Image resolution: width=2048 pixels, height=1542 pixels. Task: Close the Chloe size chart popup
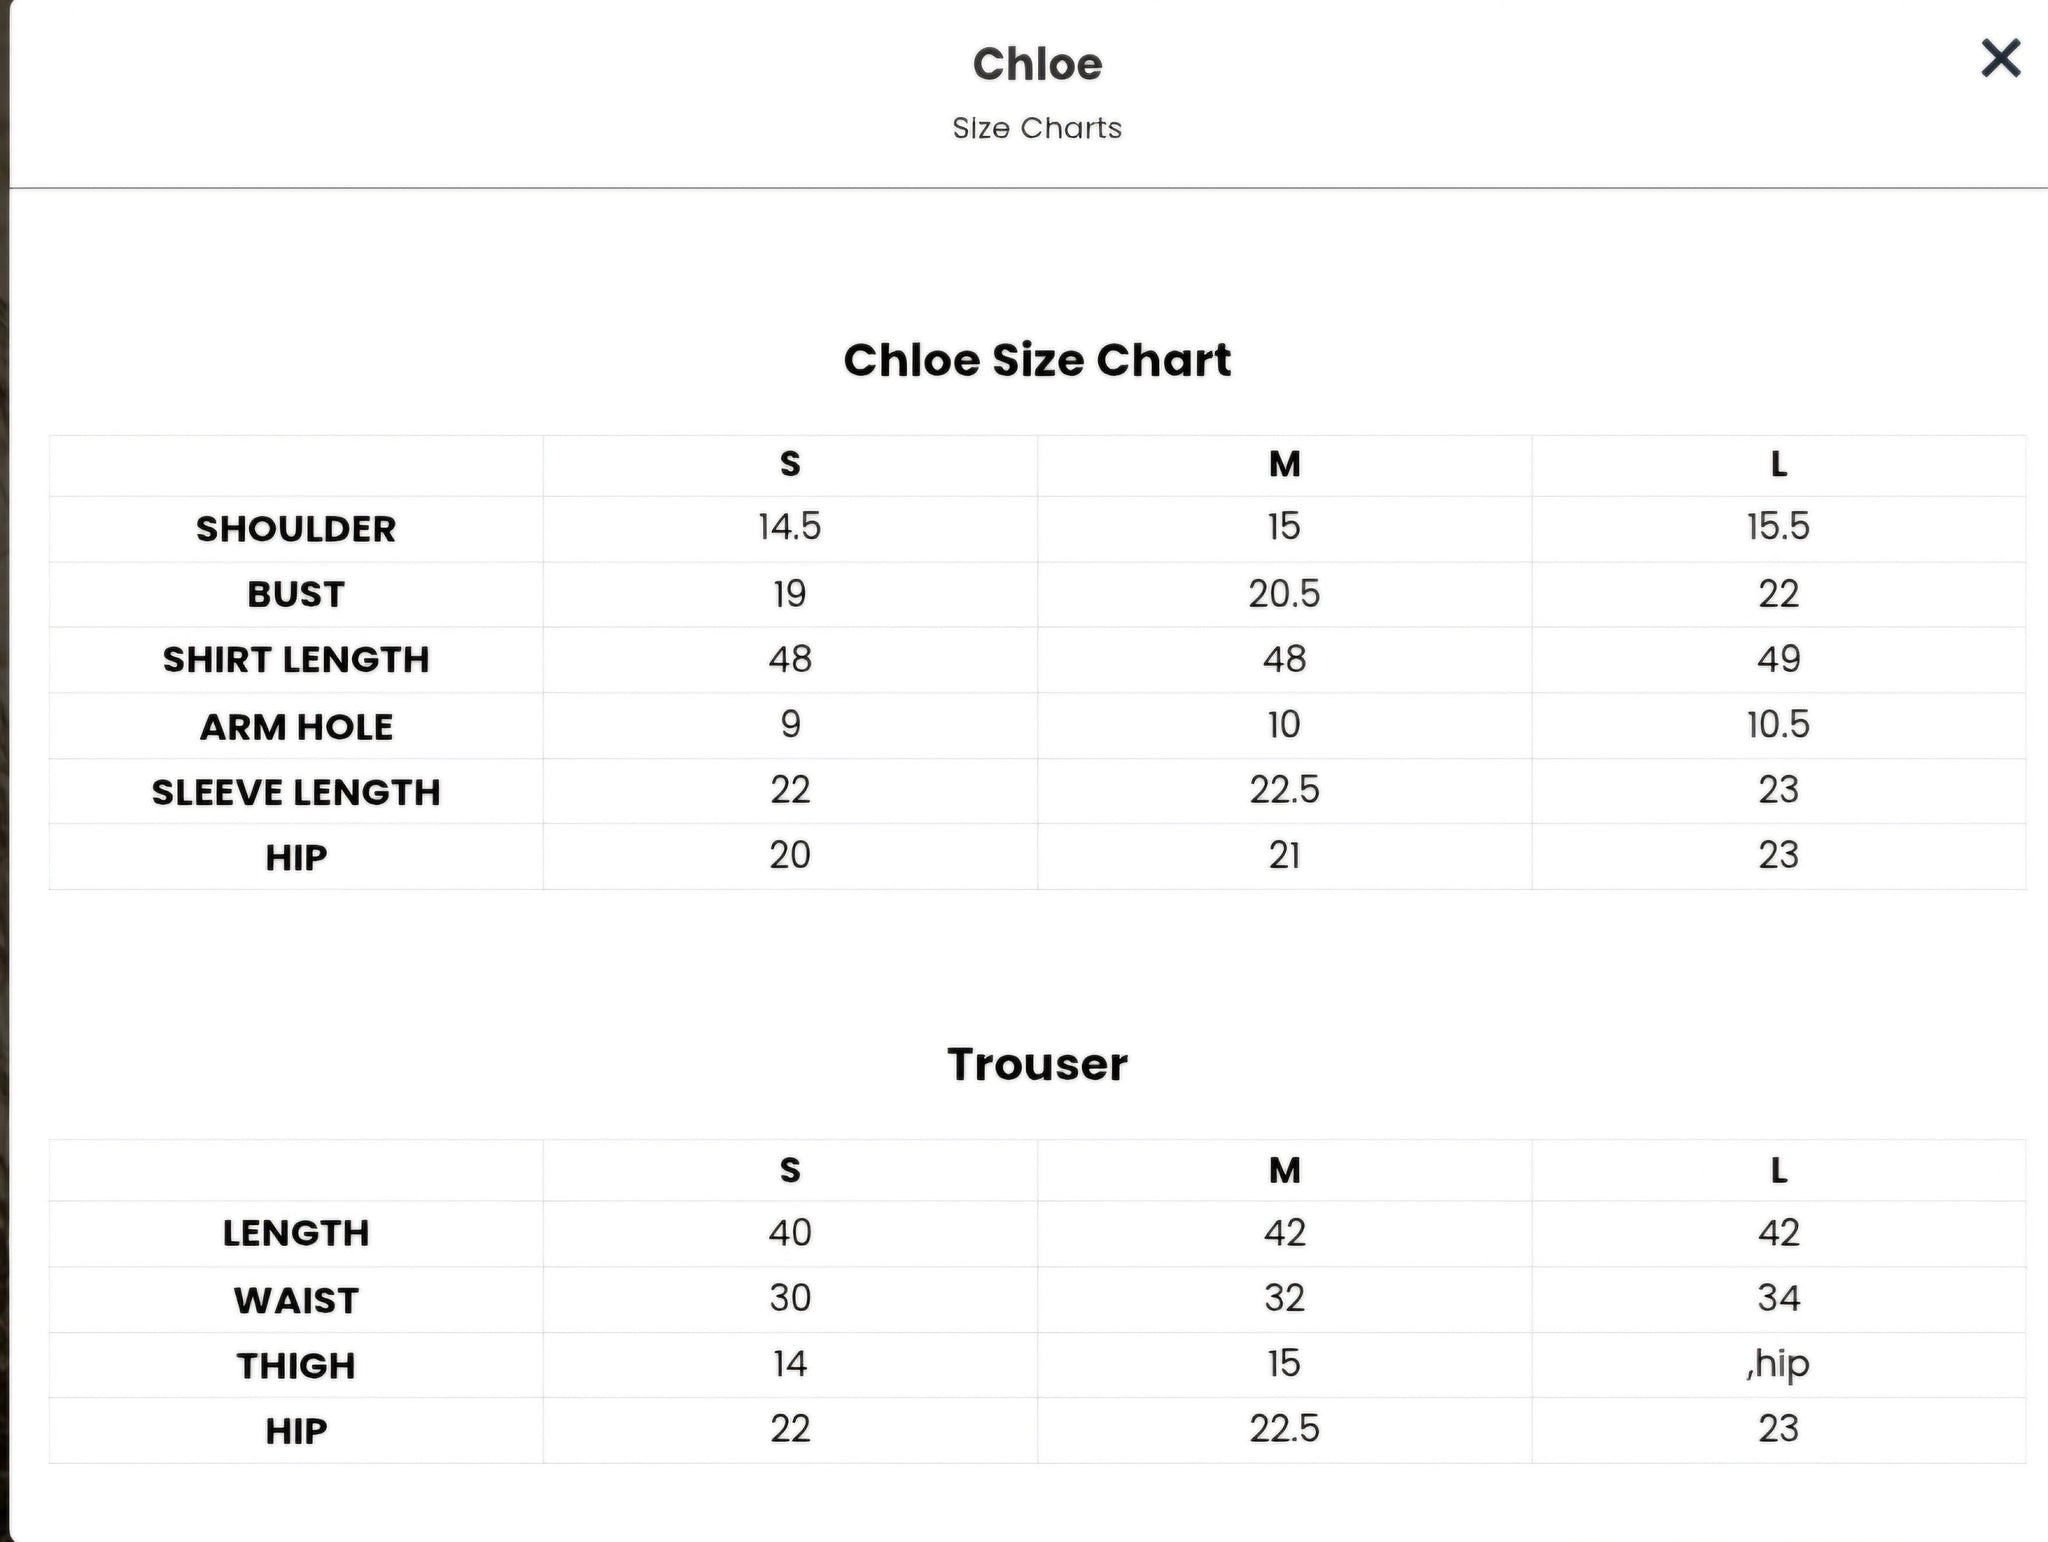[x=2000, y=58]
